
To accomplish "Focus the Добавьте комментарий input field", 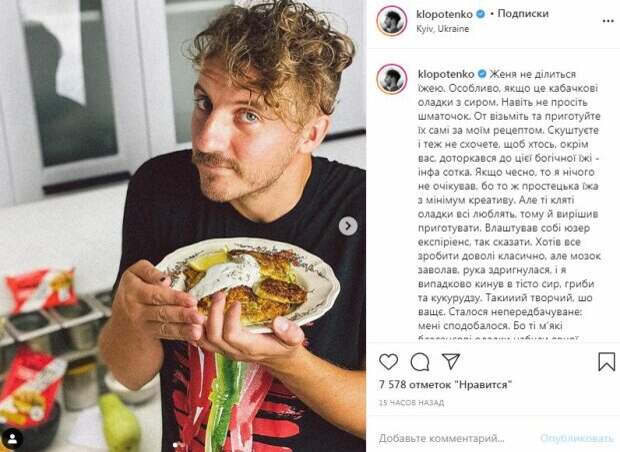I will (455, 438).
